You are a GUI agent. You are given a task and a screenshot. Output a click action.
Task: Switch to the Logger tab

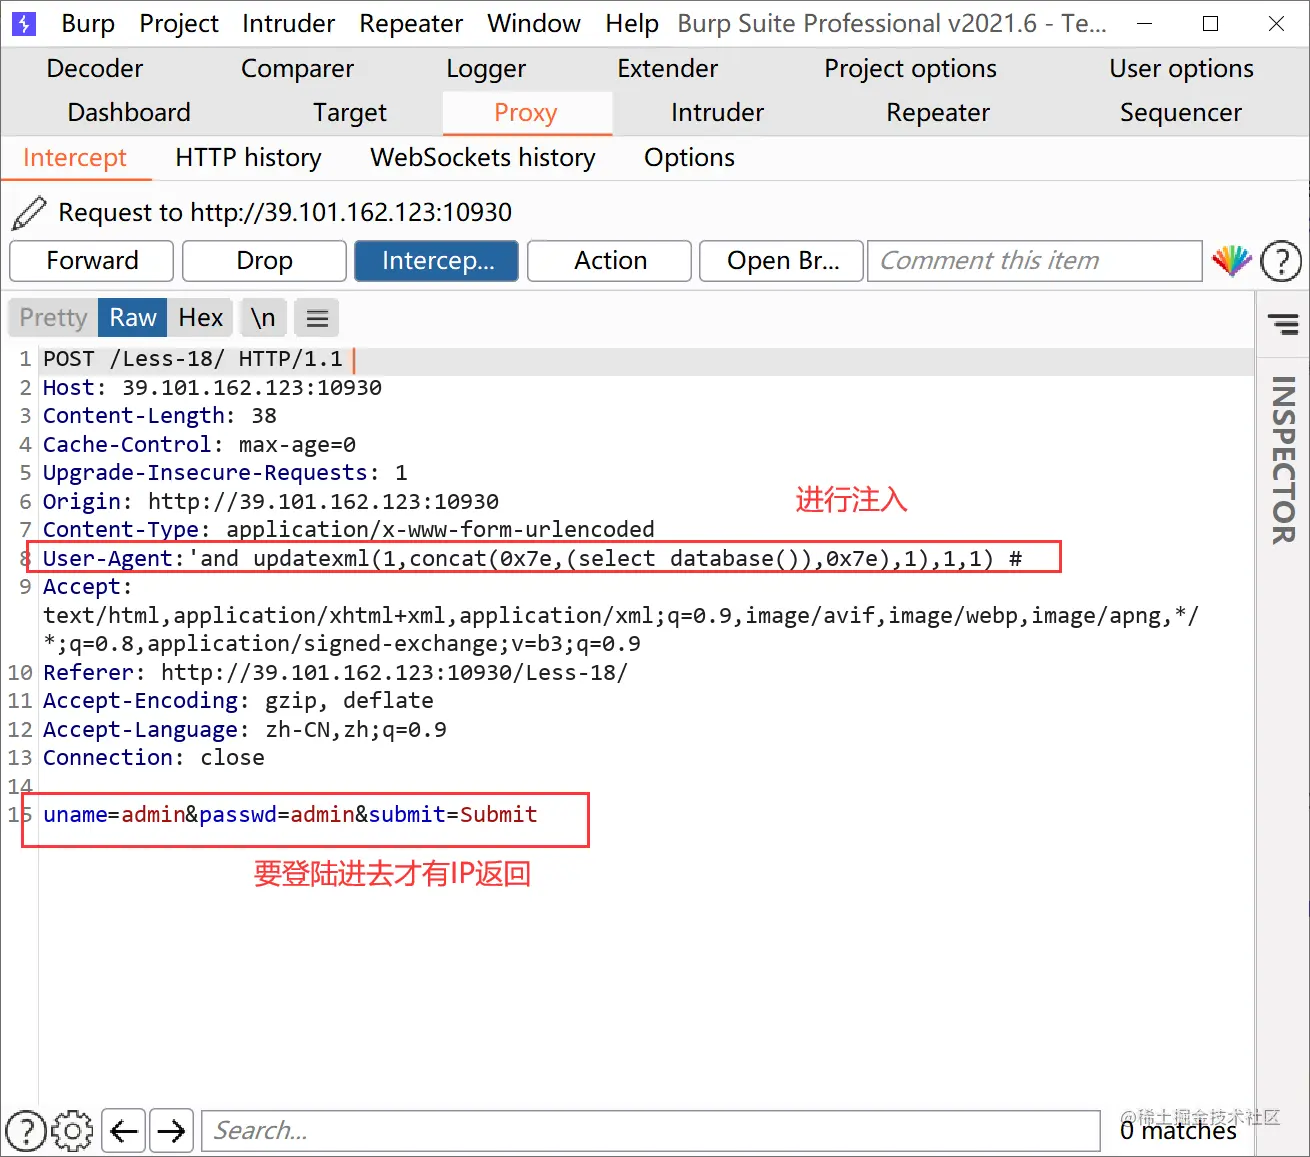[486, 69]
